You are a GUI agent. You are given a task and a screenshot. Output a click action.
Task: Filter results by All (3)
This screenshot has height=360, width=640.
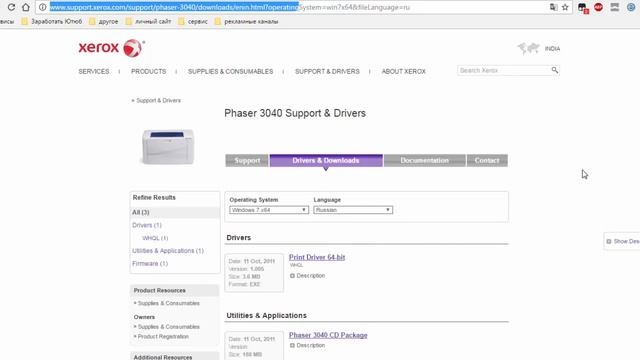coord(141,212)
